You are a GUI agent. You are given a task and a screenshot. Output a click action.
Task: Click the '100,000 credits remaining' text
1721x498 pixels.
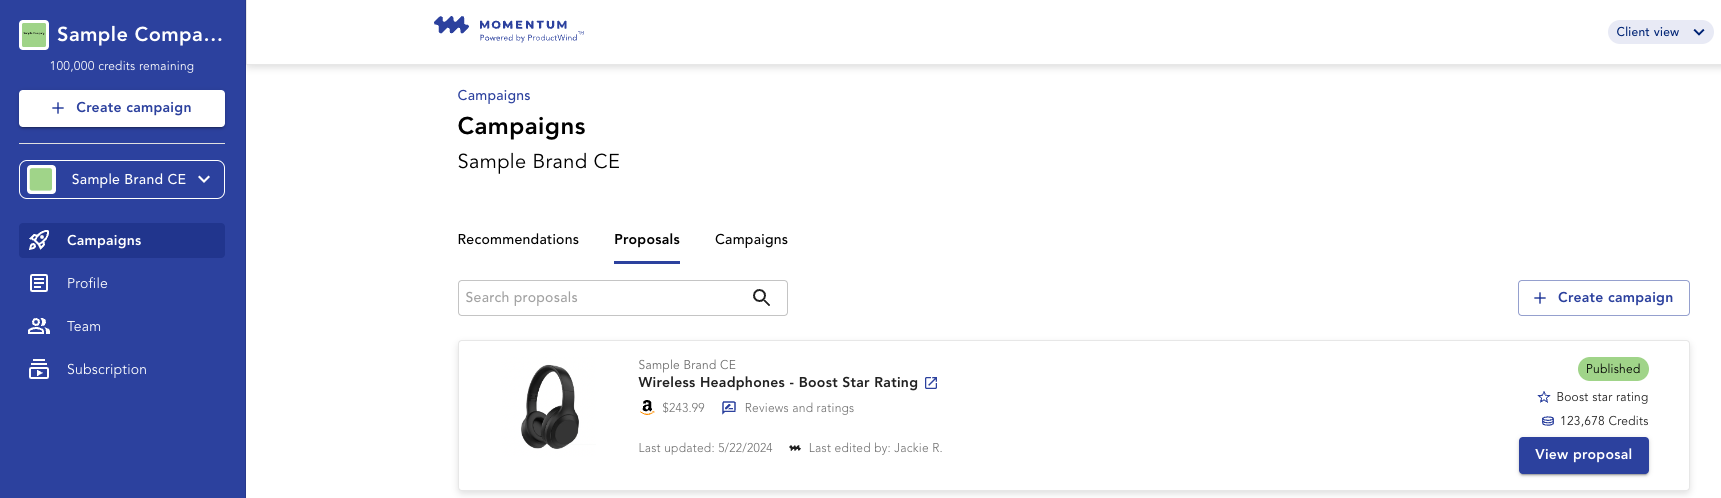click(122, 66)
